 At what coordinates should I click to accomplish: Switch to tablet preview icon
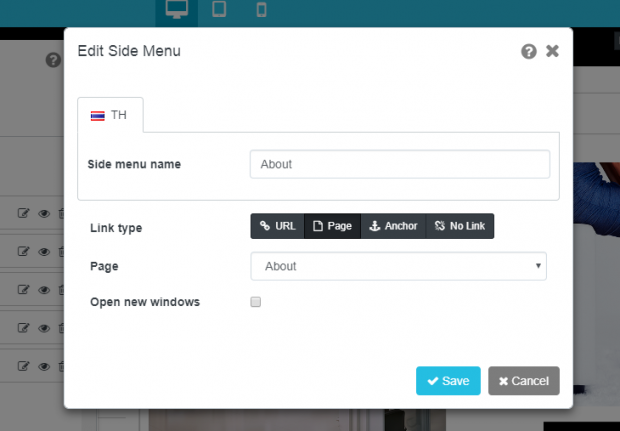tap(219, 9)
